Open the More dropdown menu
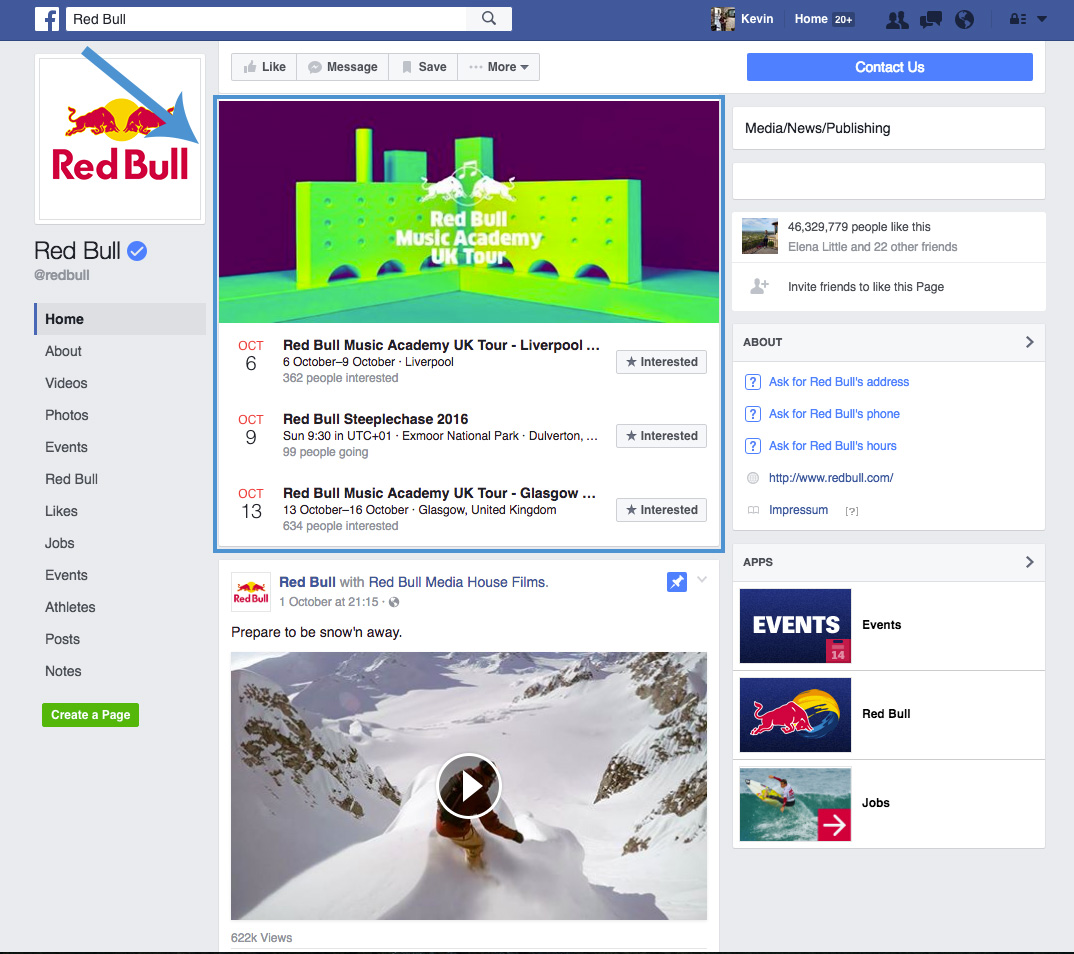 (x=499, y=67)
